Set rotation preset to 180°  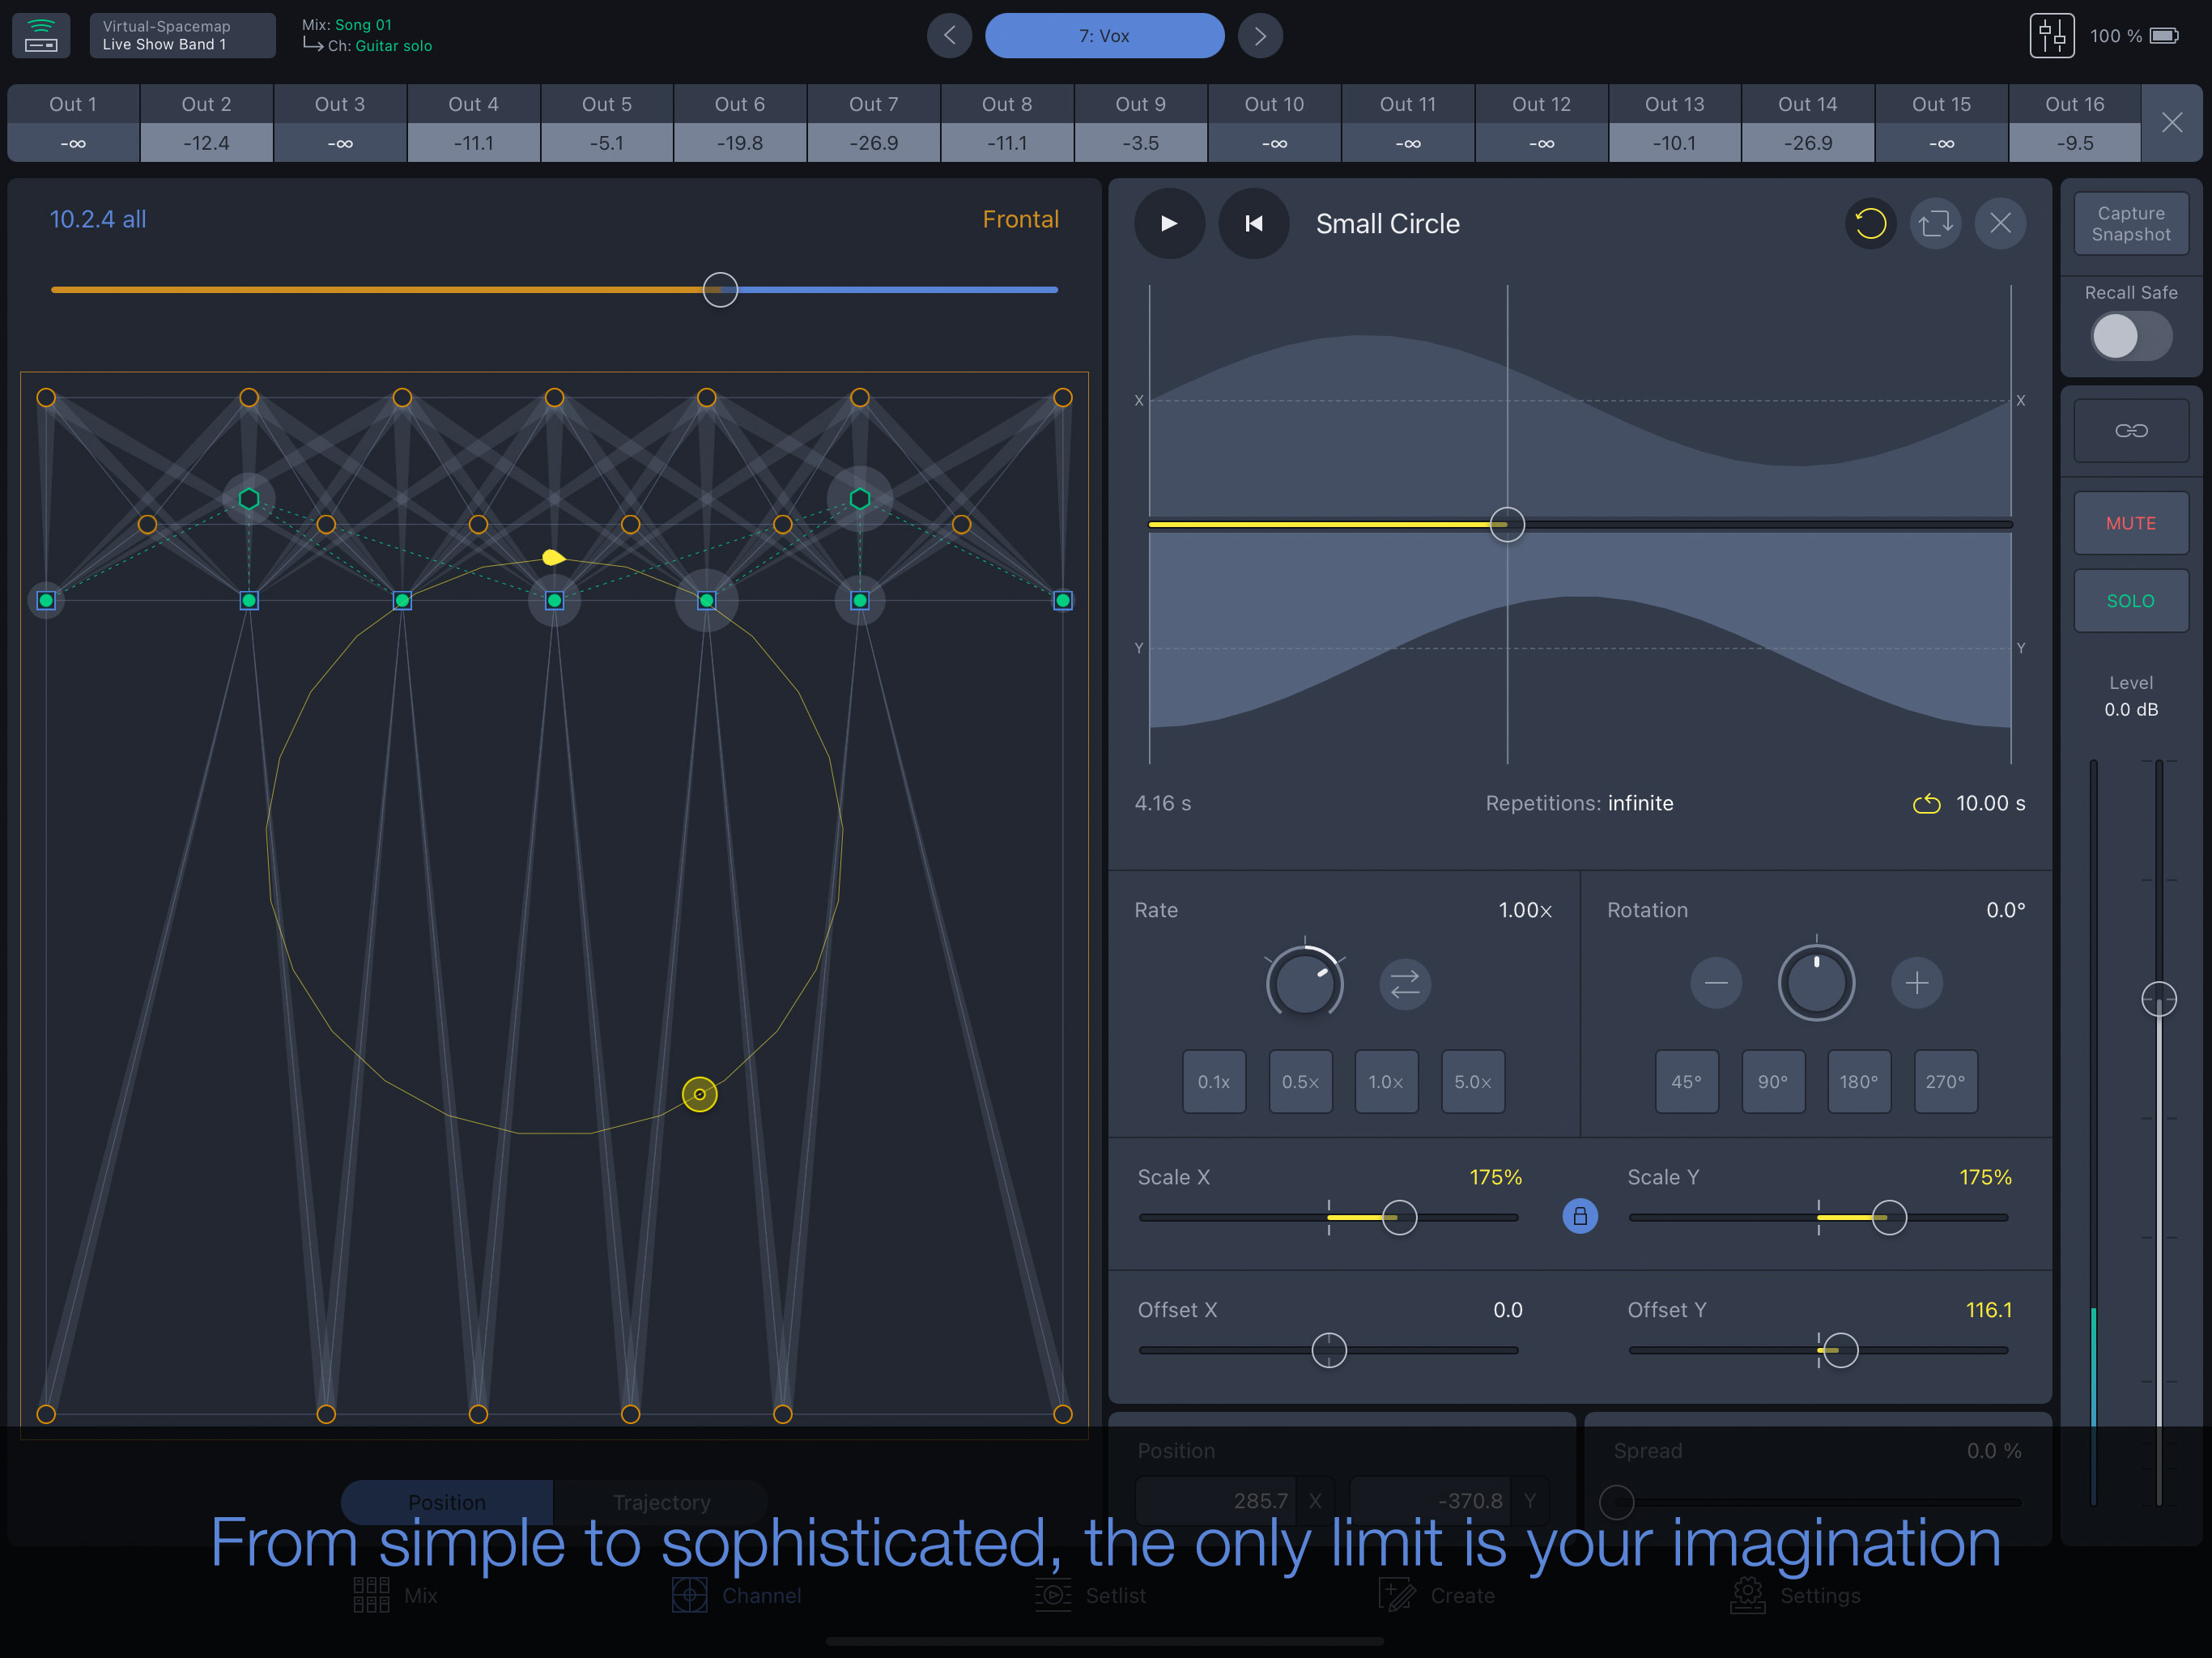coord(1859,1082)
